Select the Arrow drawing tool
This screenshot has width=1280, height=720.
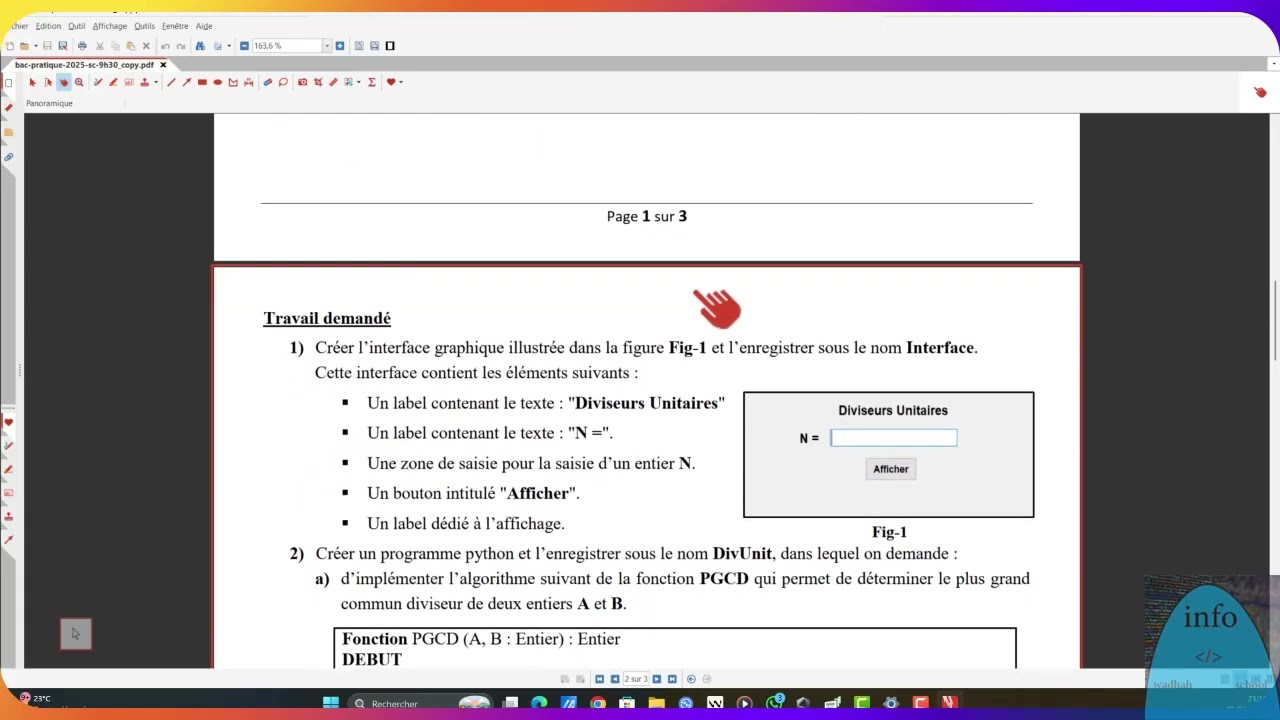point(187,82)
